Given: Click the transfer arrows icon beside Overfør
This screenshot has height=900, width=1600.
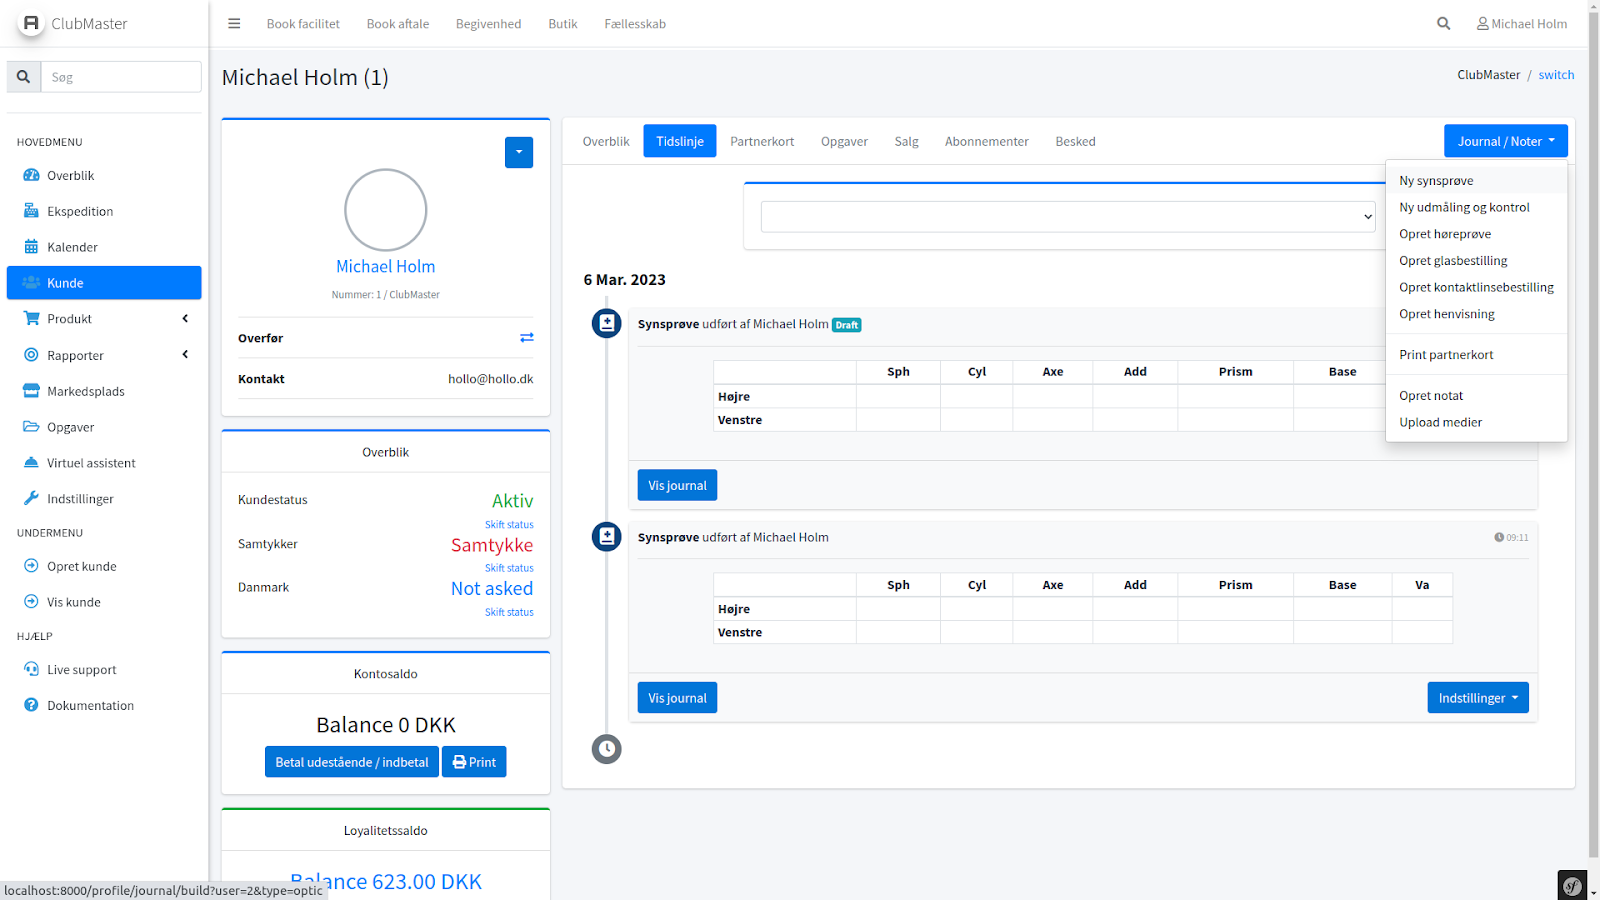Looking at the screenshot, I should tap(526, 338).
